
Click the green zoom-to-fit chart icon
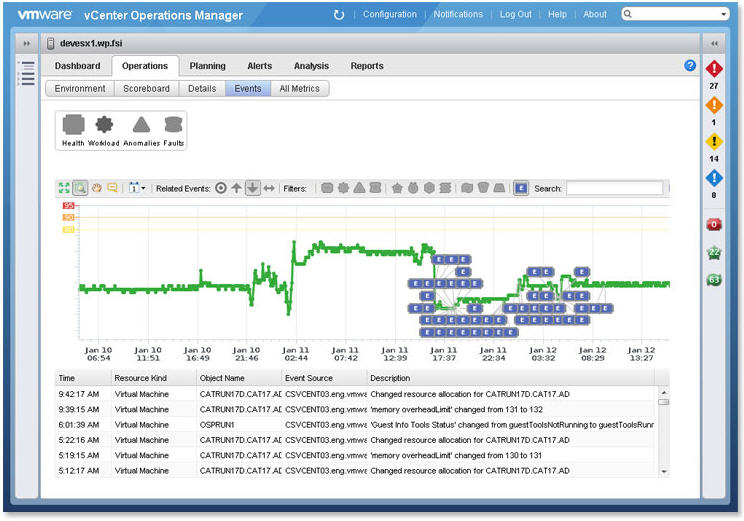(x=64, y=188)
